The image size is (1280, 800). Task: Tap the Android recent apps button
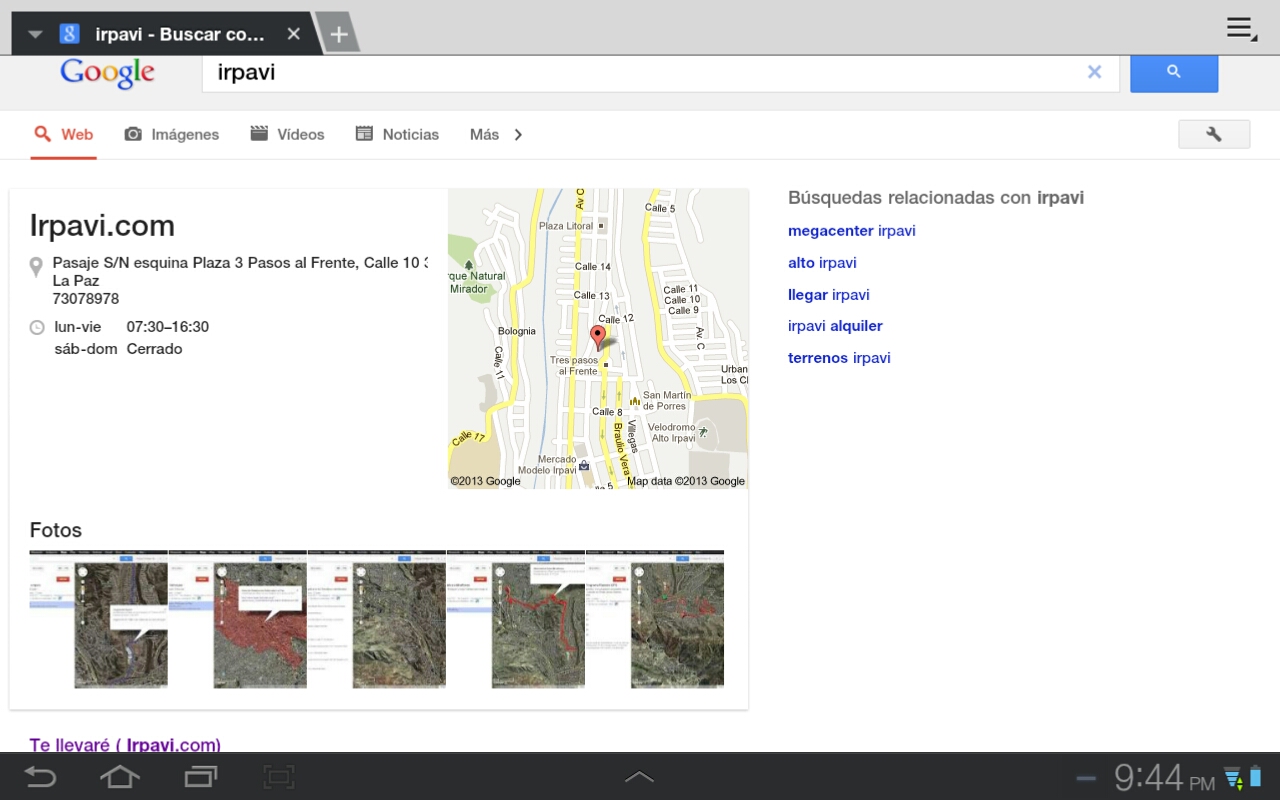[201, 777]
